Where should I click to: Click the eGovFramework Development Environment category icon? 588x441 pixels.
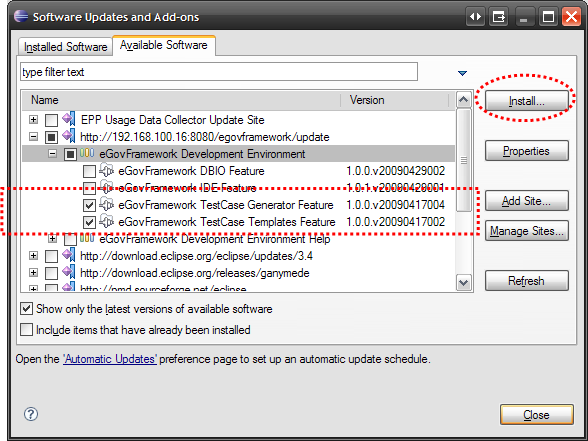(x=87, y=153)
